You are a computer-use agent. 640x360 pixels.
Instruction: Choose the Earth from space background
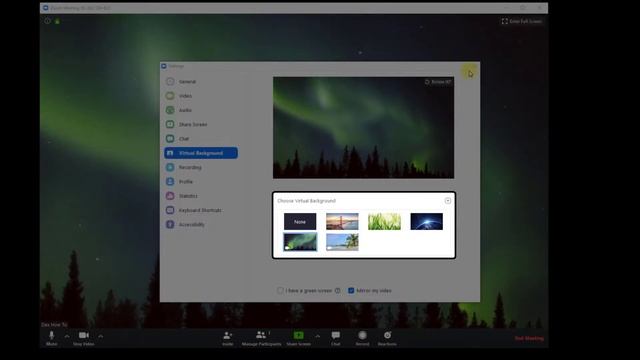coord(427,222)
